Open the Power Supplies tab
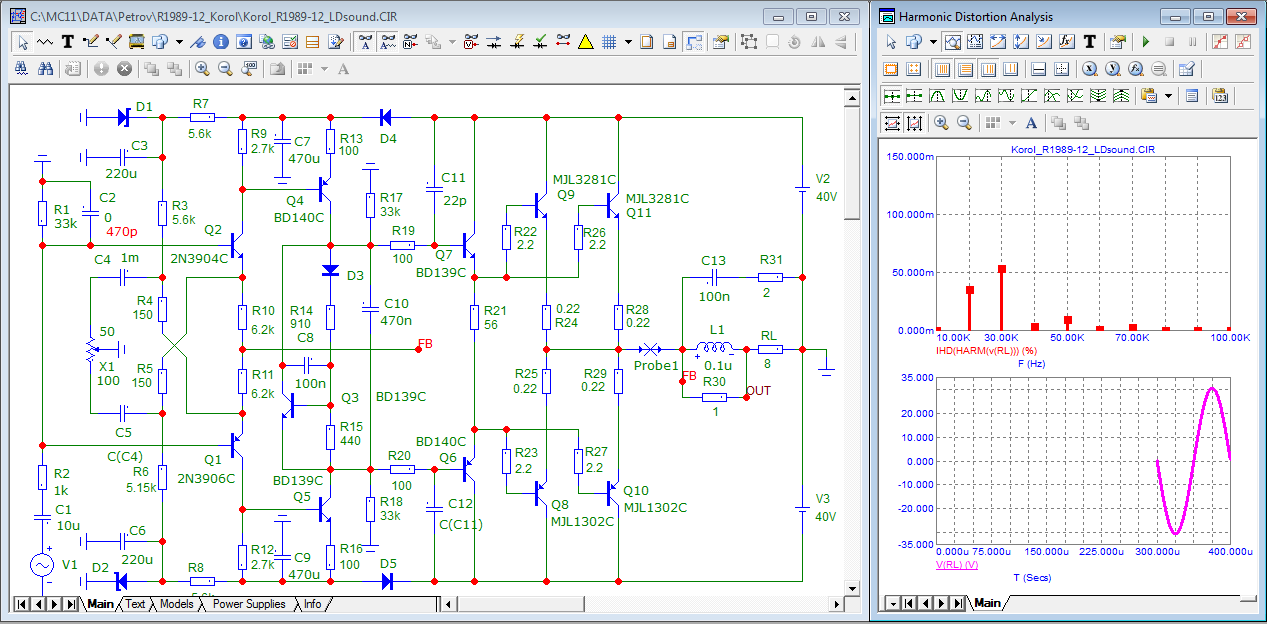 [249, 604]
